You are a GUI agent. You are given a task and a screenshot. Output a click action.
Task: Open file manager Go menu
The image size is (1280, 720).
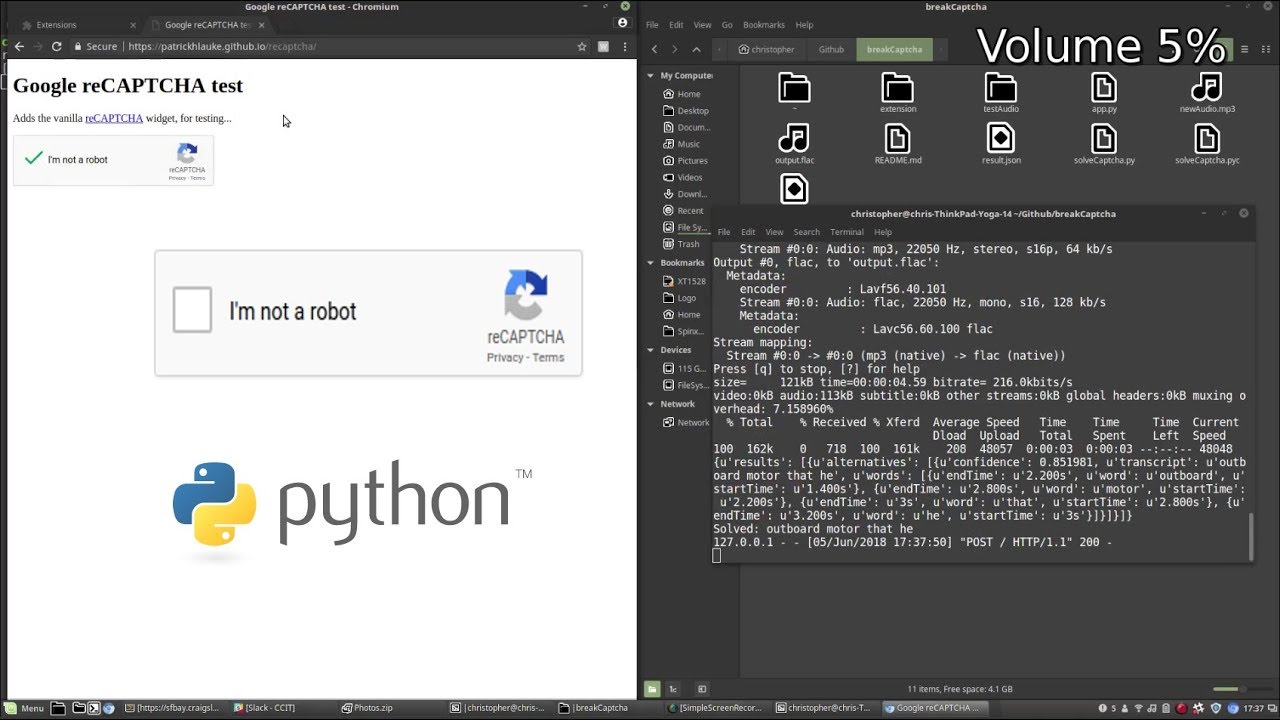click(x=727, y=25)
